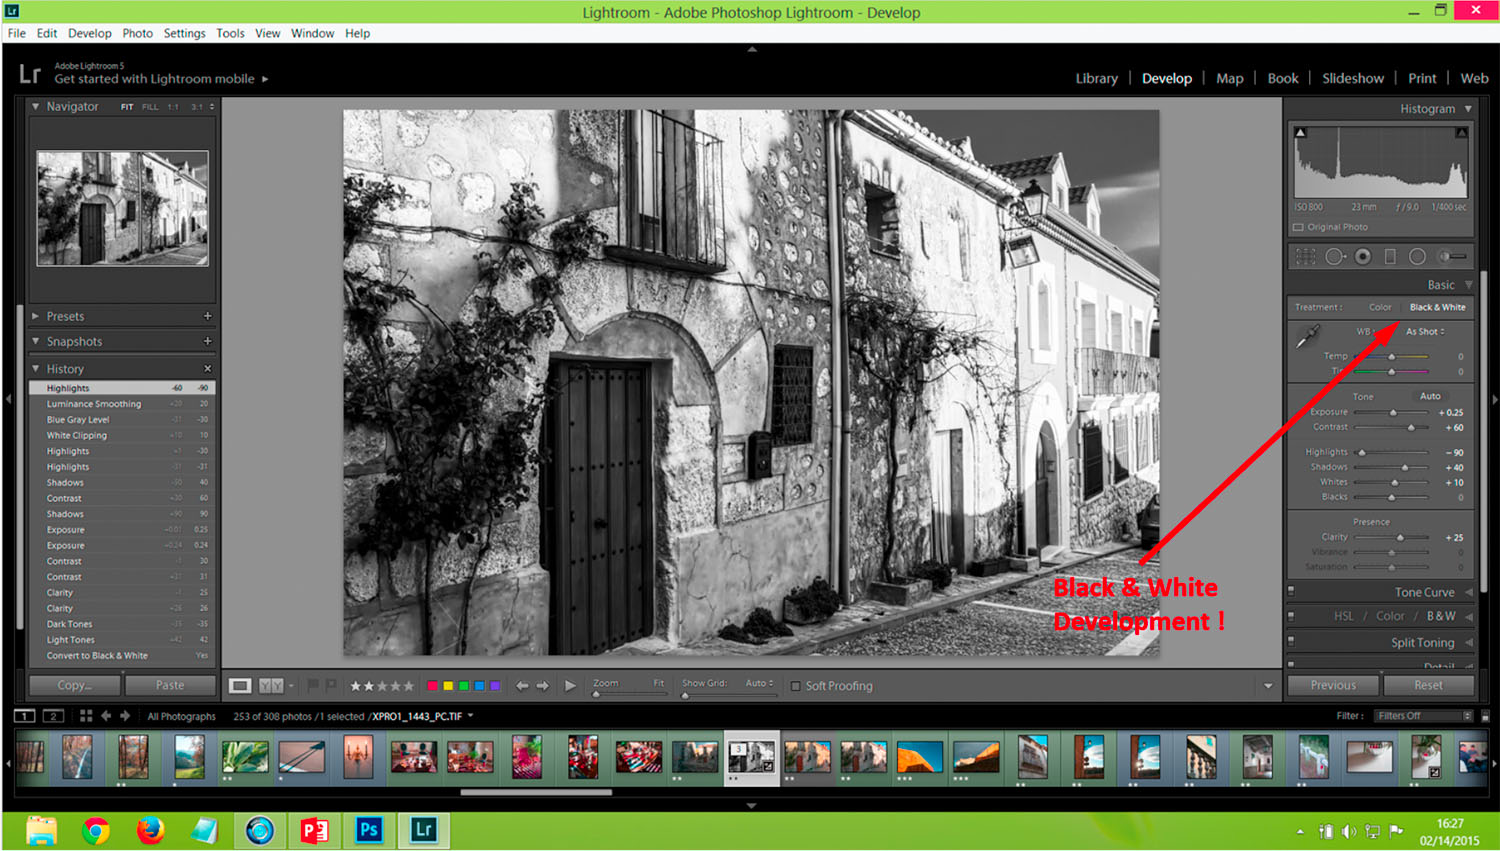Apply the red color label
The image size is (1500, 851).
[432, 686]
